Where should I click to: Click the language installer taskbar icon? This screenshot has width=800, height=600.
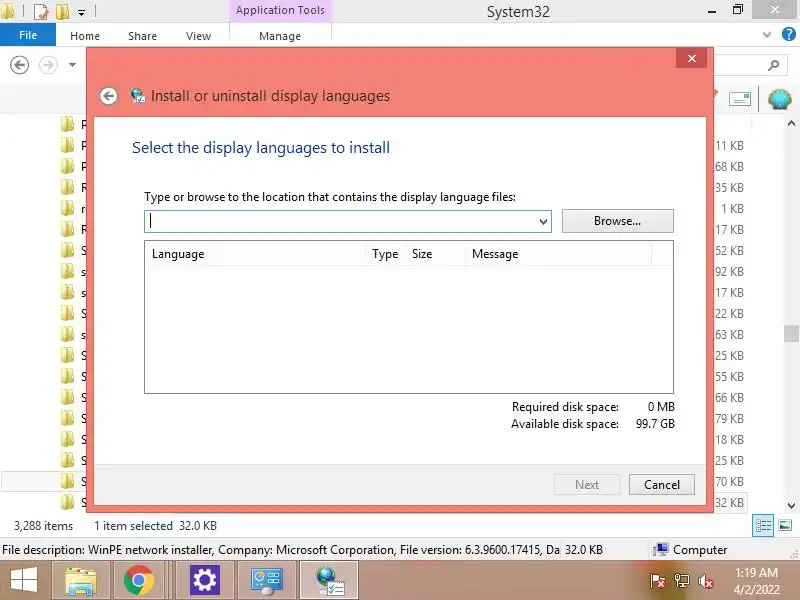coord(329,581)
